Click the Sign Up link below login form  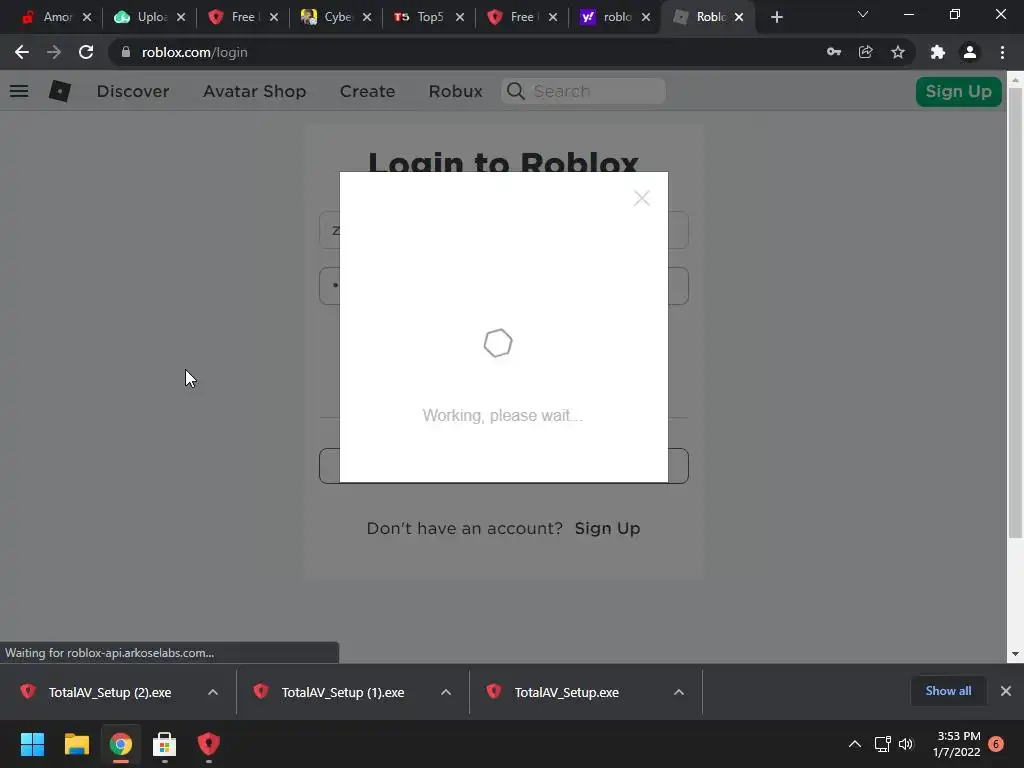(607, 528)
